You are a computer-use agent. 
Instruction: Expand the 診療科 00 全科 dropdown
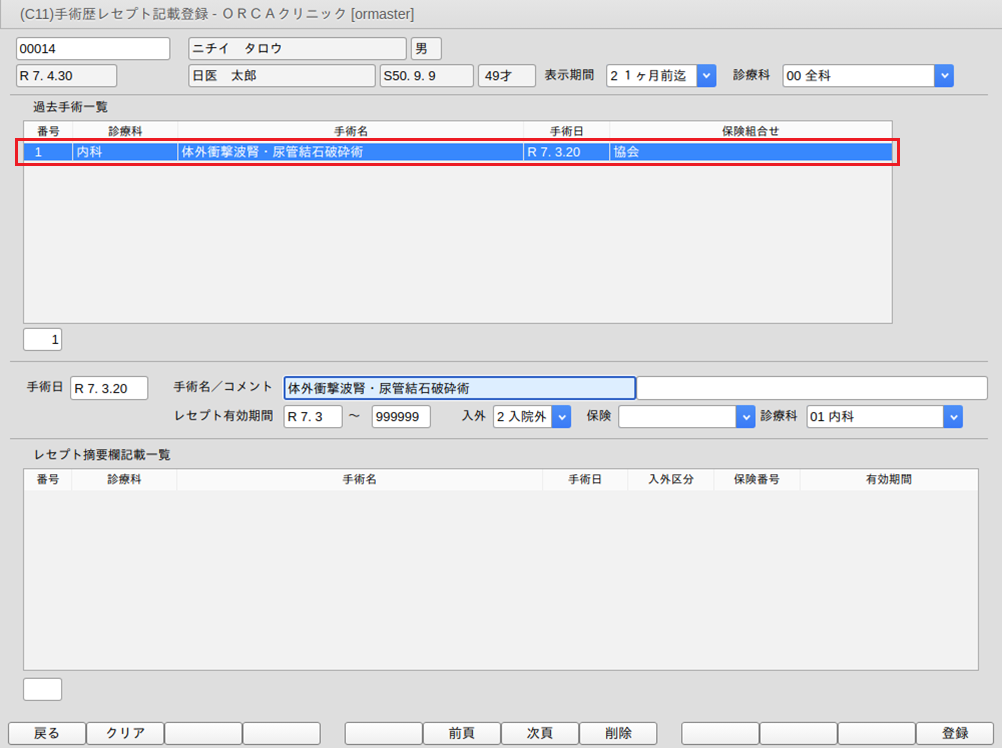[x=943, y=76]
